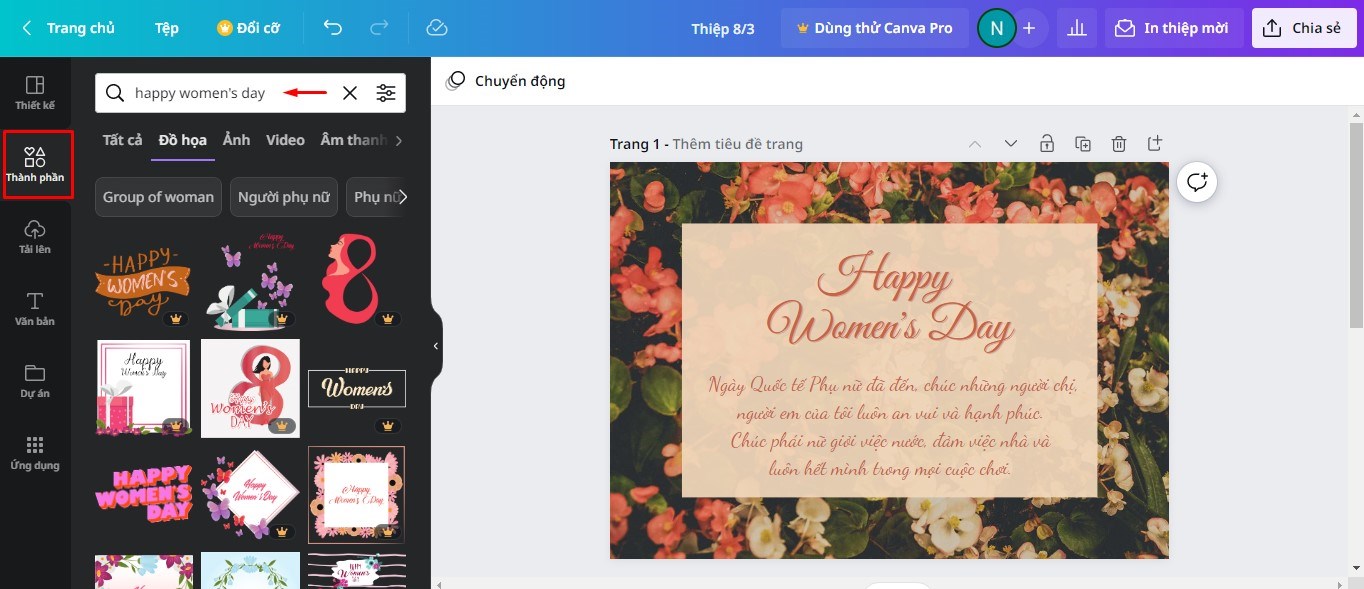Open the N account avatar
This screenshot has height=589, width=1364.
996,28
